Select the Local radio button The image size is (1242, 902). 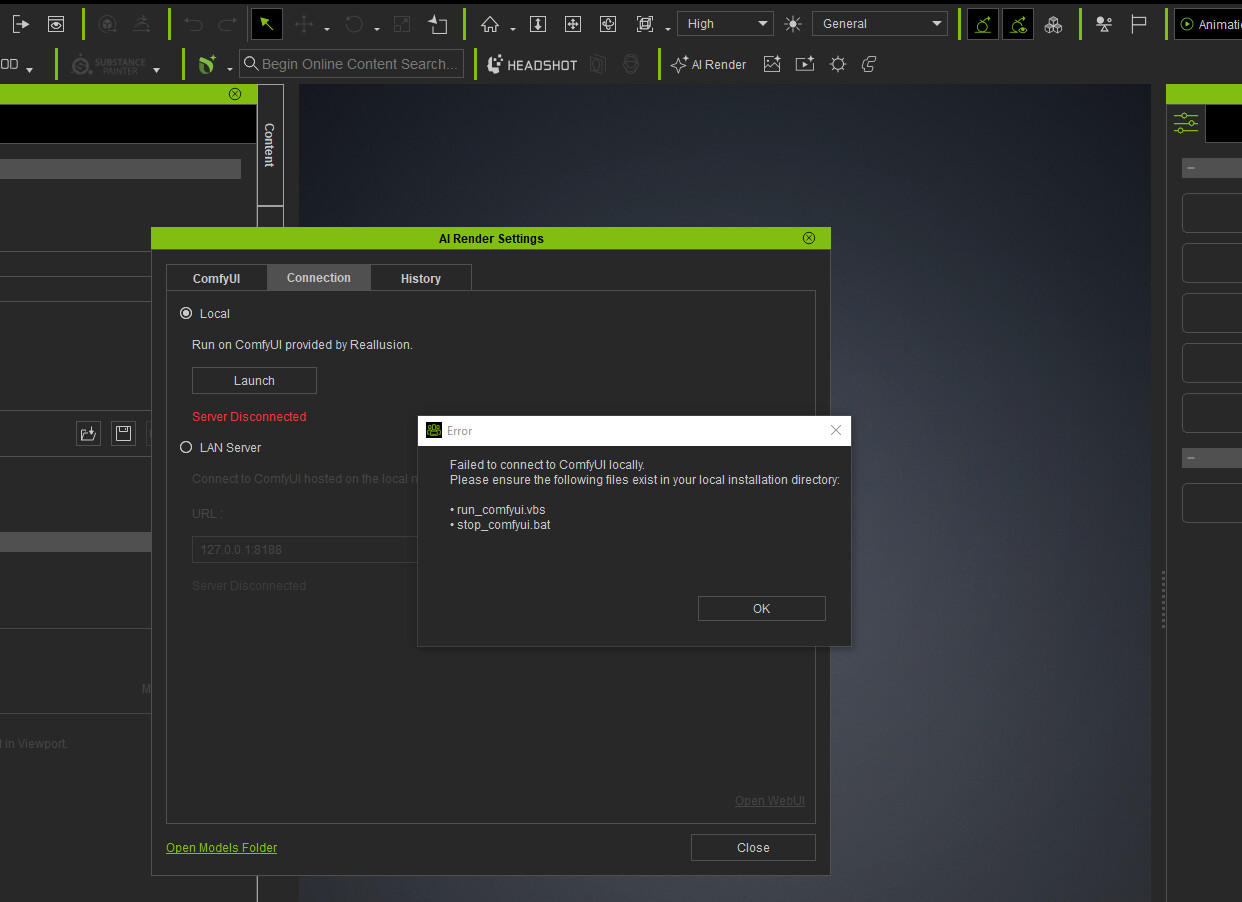(x=186, y=314)
